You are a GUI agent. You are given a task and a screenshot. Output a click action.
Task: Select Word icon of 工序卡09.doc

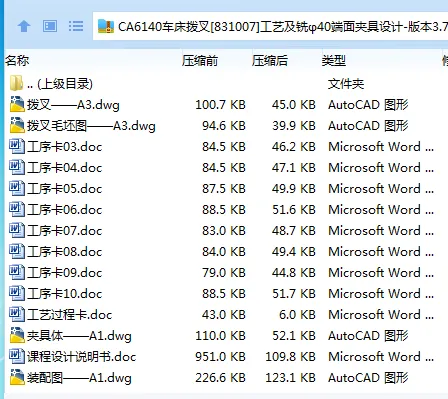[x=17, y=272]
